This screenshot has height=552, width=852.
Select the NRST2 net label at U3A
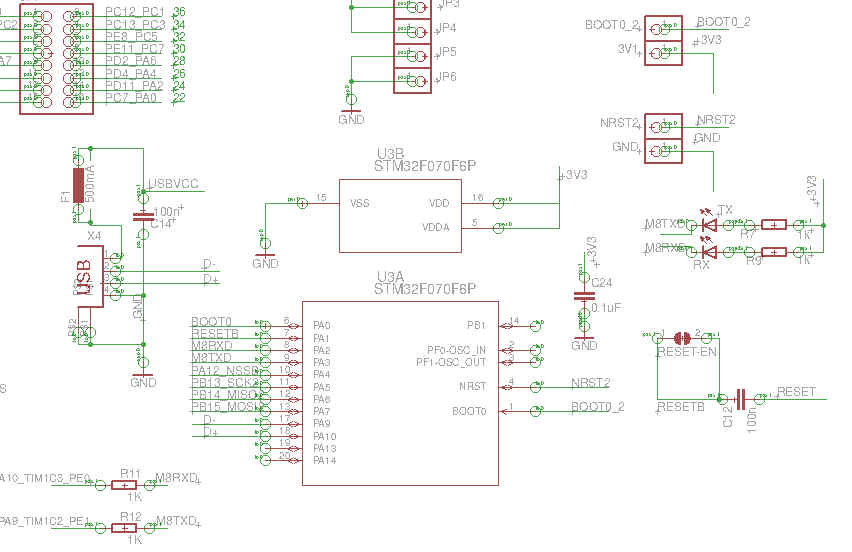click(590, 382)
